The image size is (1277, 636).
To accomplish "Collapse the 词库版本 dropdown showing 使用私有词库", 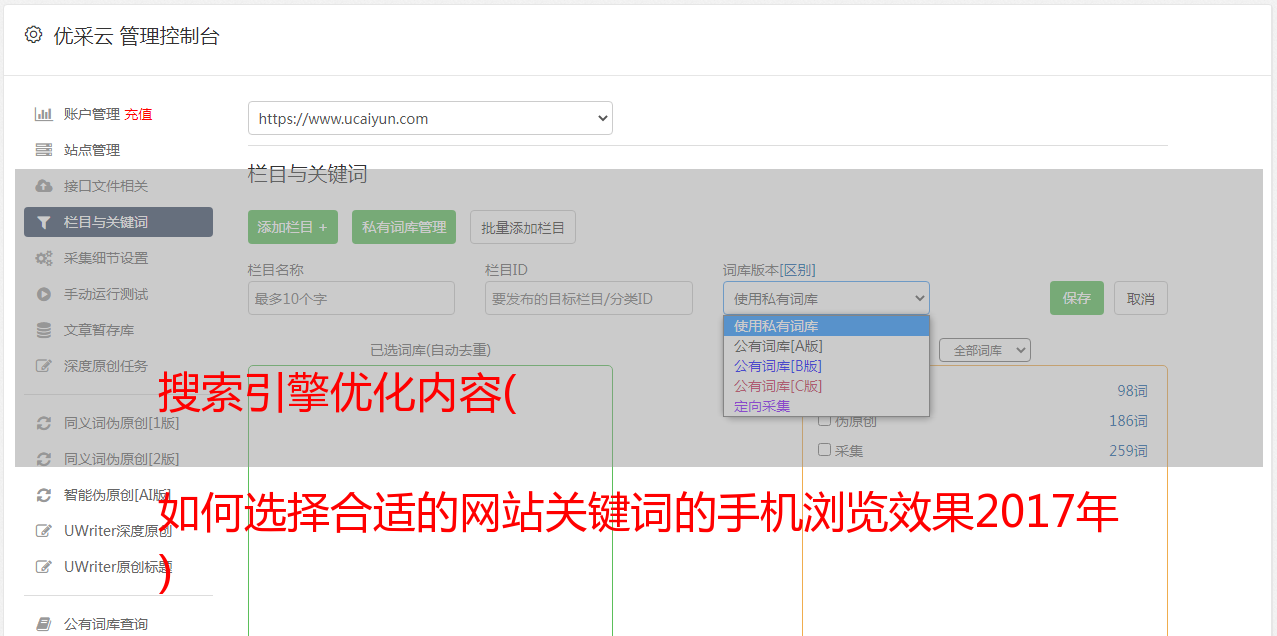I will pos(826,298).
